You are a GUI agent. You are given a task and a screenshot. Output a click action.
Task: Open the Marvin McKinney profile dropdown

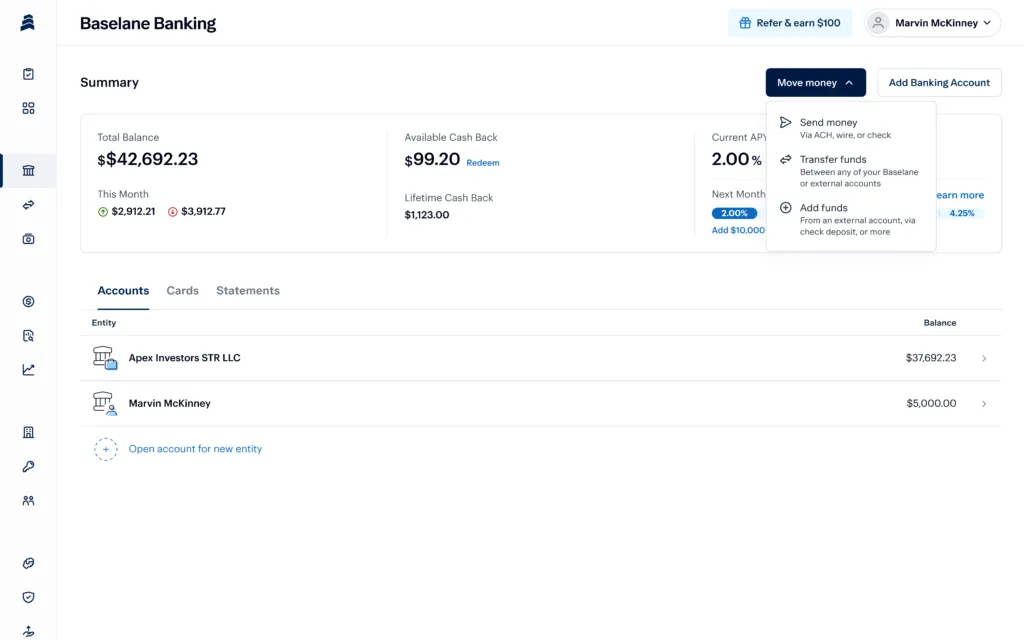click(933, 23)
